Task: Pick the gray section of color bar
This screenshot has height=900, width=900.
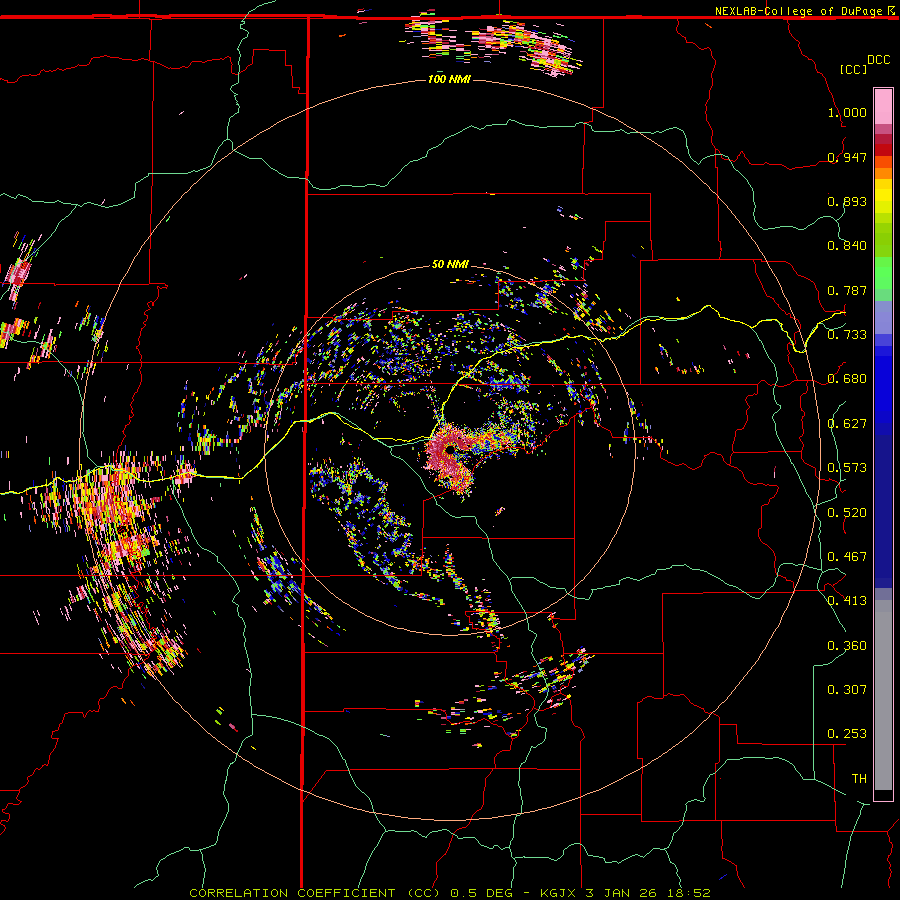Action: point(883,695)
